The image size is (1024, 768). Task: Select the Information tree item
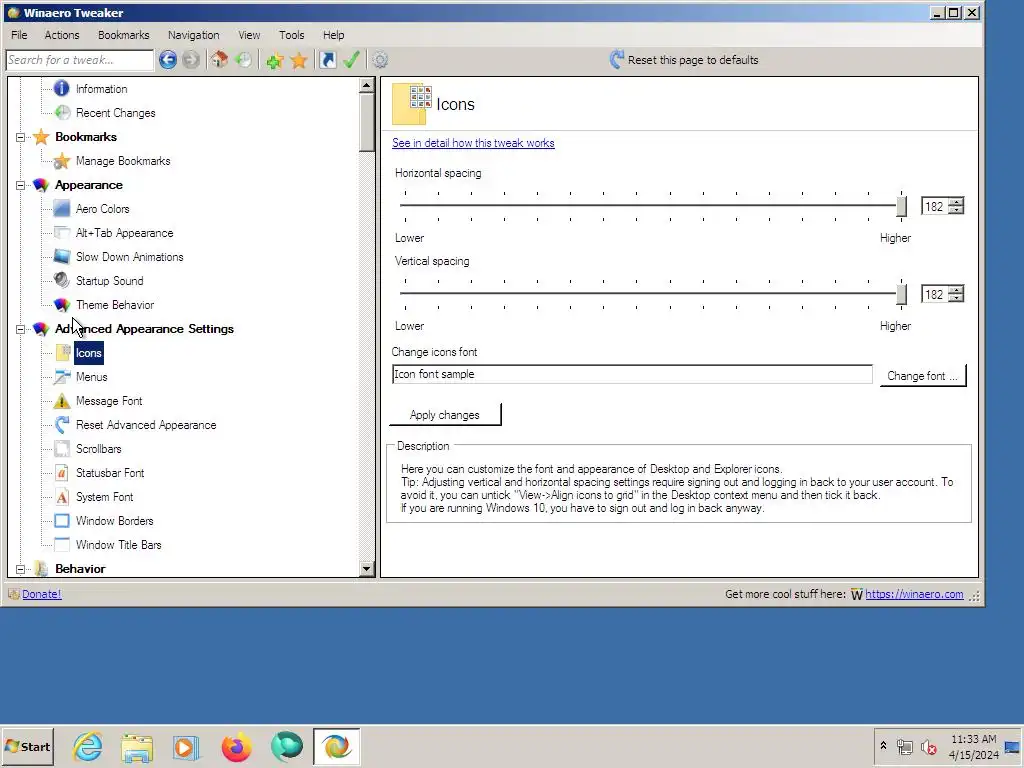point(101,89)
